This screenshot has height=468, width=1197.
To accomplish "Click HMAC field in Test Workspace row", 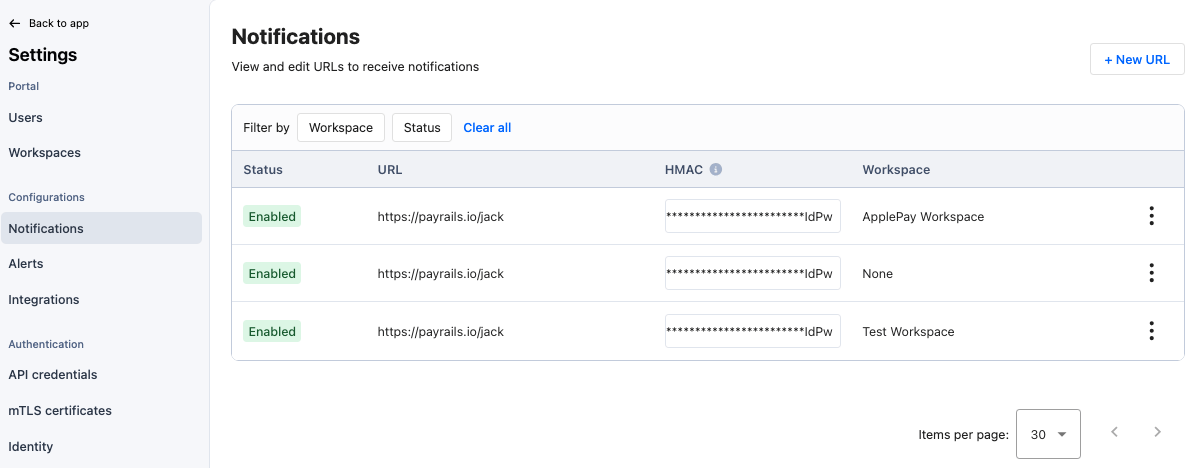I will 753,331.
